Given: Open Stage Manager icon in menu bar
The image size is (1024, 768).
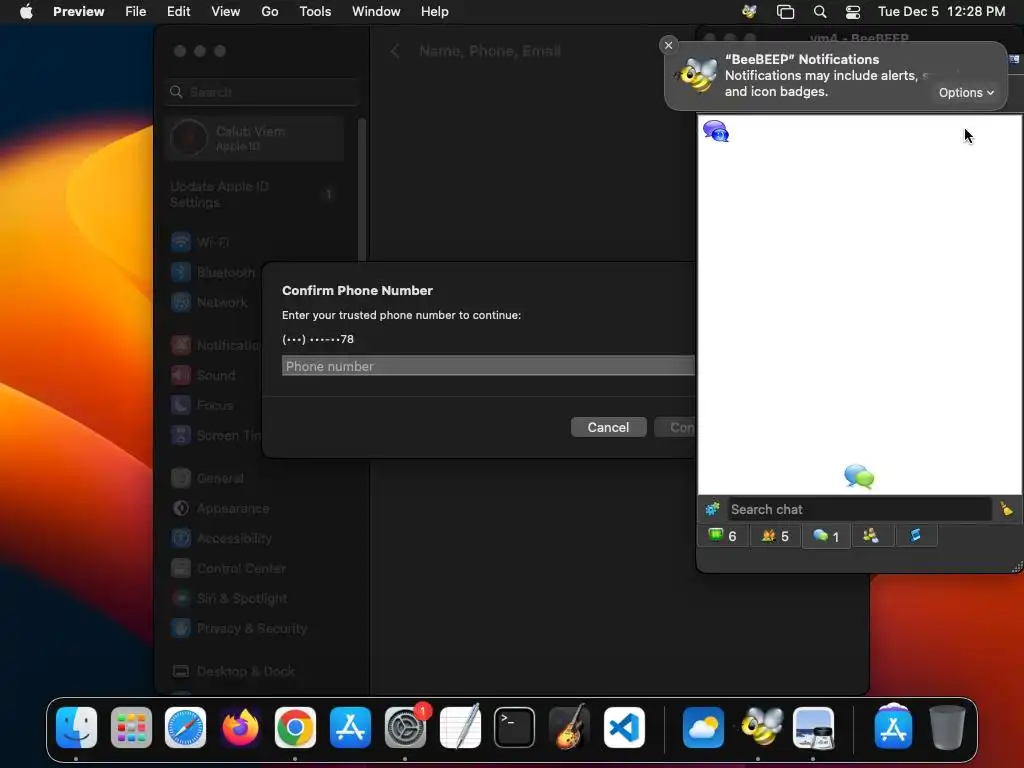Looking at the screenshot, I should tap(786, 12).
